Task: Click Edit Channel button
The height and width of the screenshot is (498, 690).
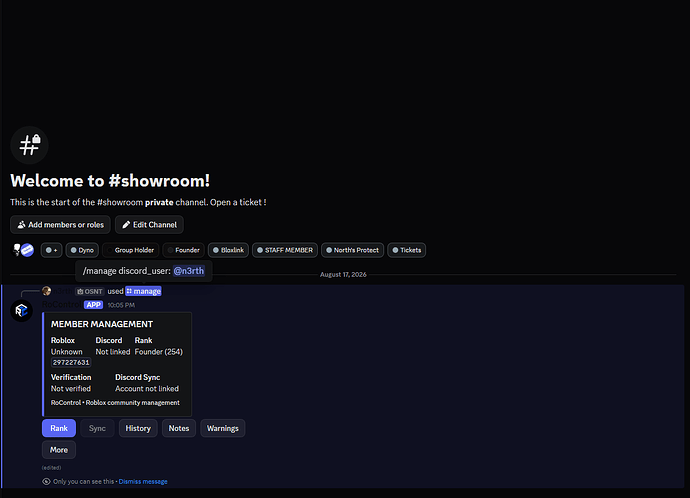Action: (x=149, y=225)
